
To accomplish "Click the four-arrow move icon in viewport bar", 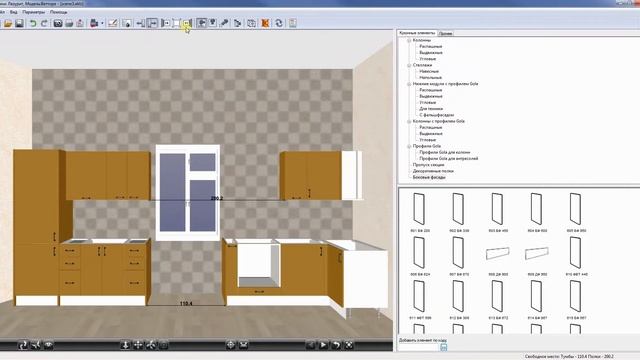I will pyautogui.click(x=138, y=345).
